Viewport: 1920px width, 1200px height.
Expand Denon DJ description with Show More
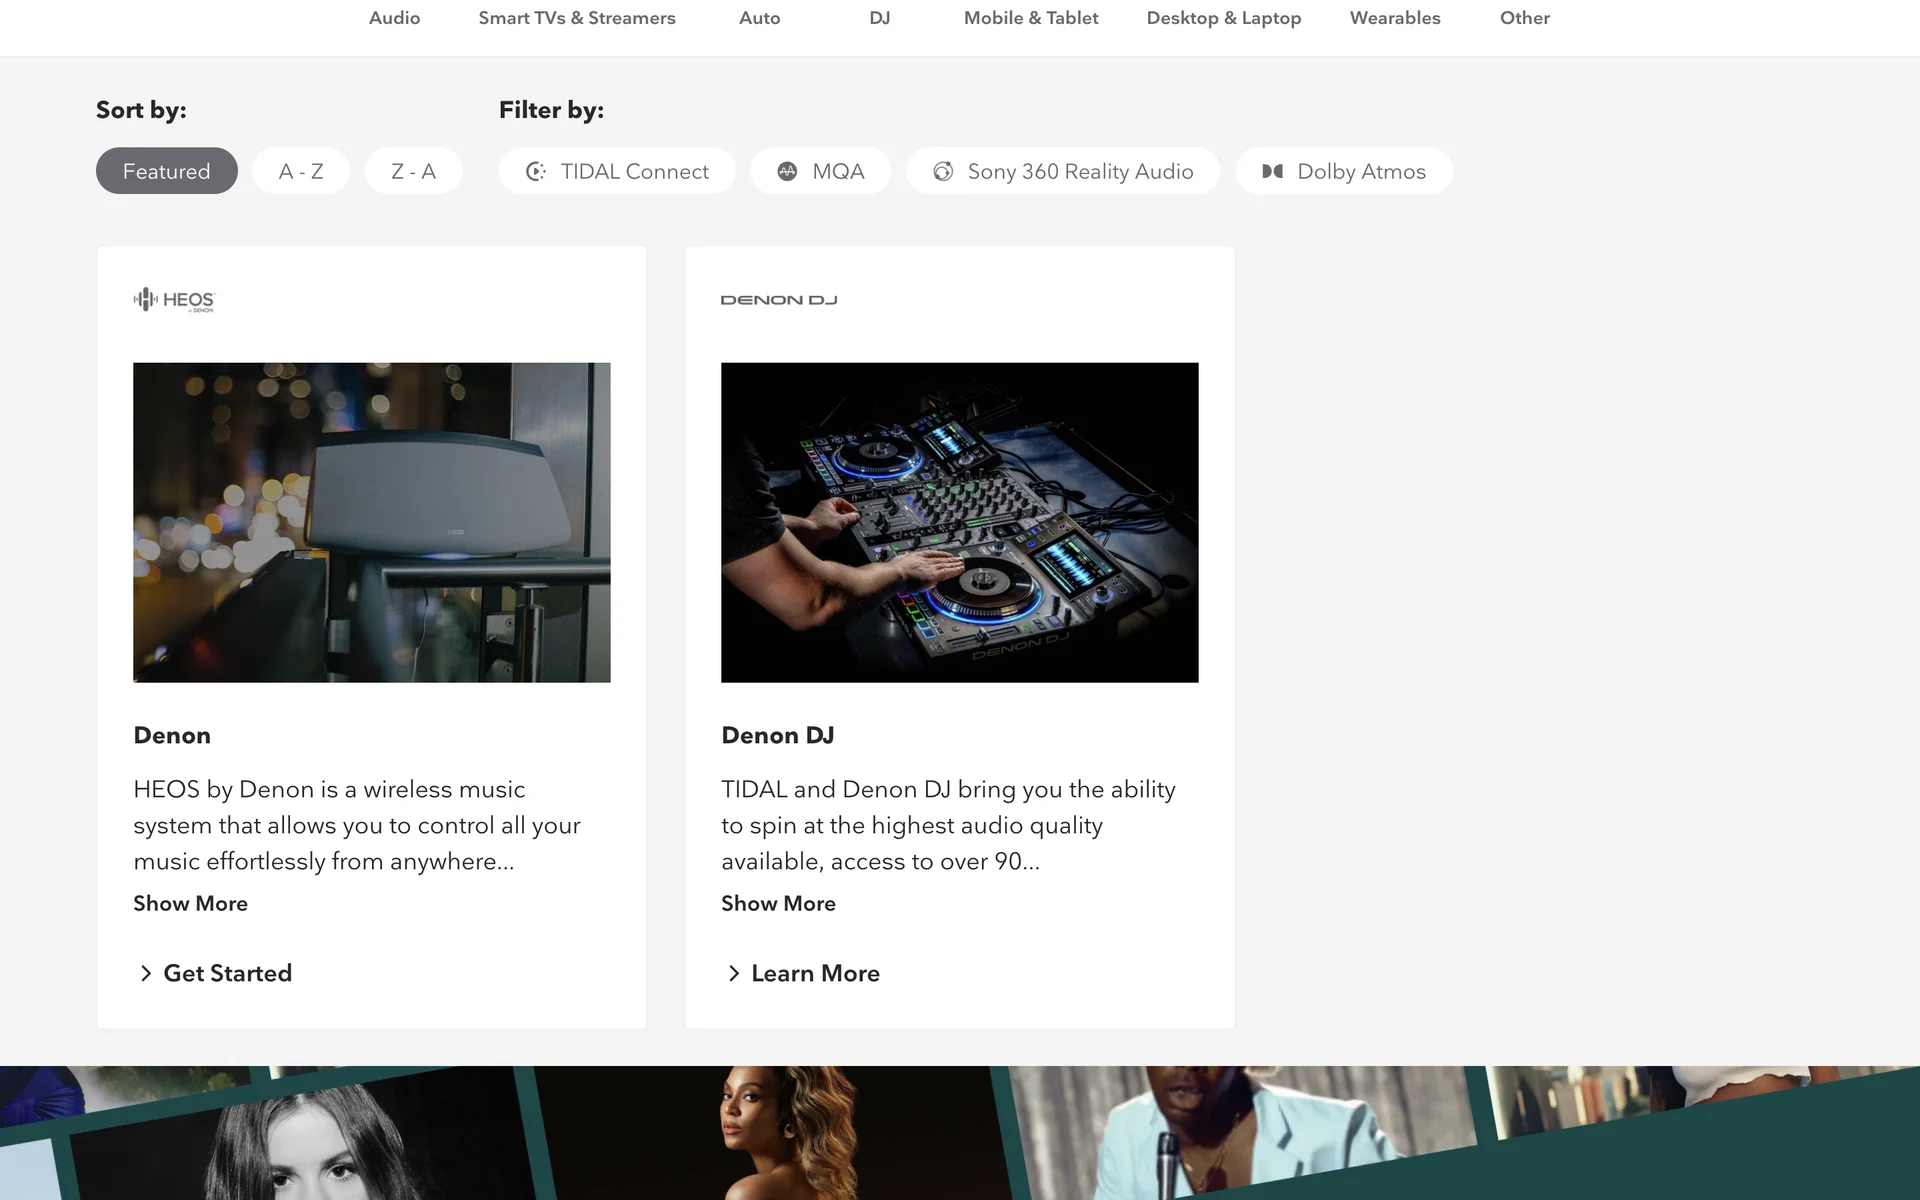778,903
